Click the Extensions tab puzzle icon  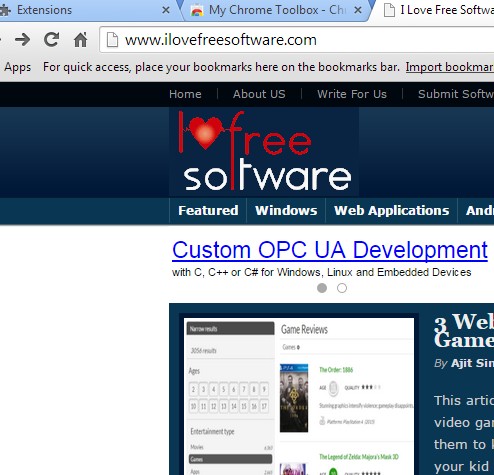[5, 10]
